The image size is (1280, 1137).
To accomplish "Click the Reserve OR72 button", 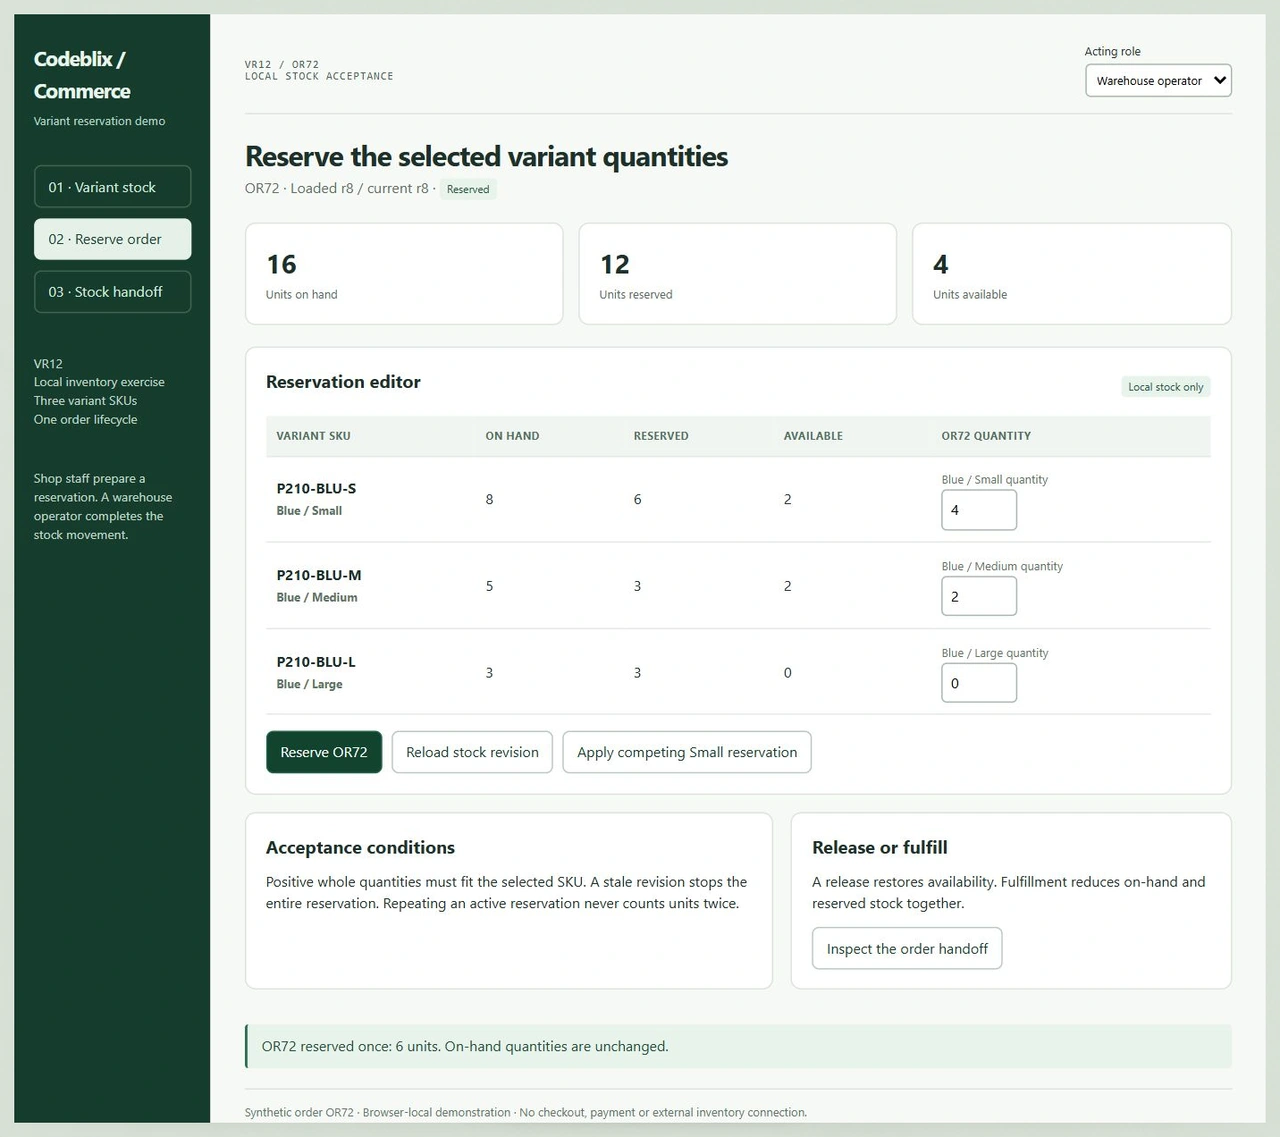I will coord(324,752).
